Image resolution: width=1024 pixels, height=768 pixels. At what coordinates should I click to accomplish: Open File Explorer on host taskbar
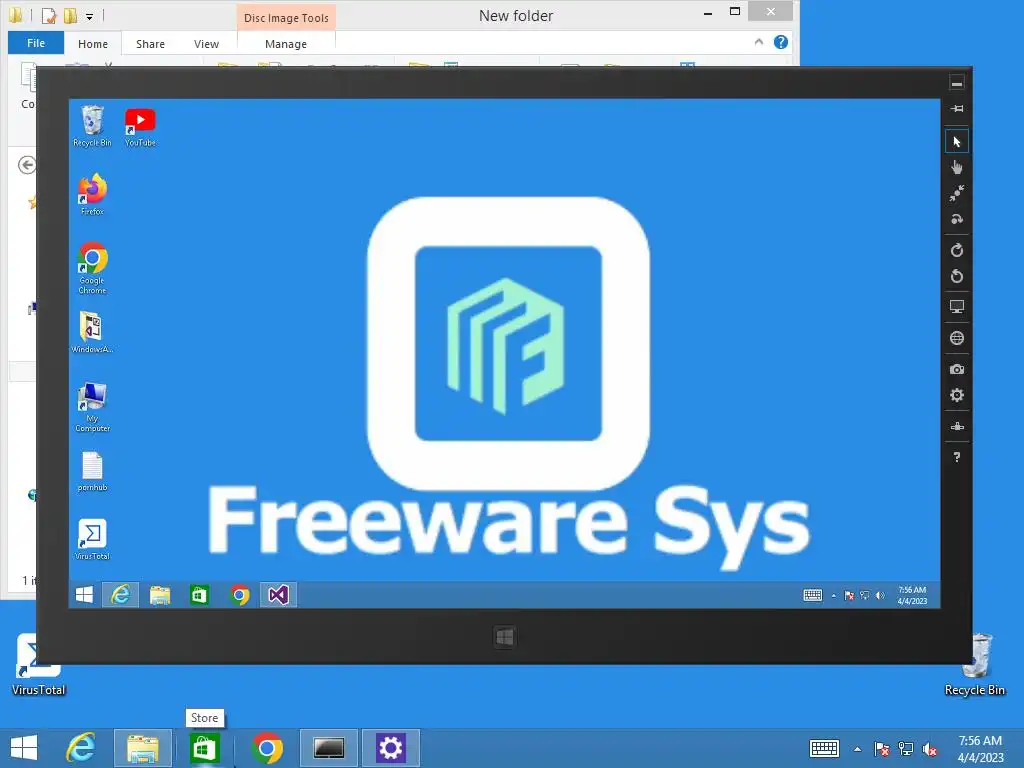click(x=142, y=748)
